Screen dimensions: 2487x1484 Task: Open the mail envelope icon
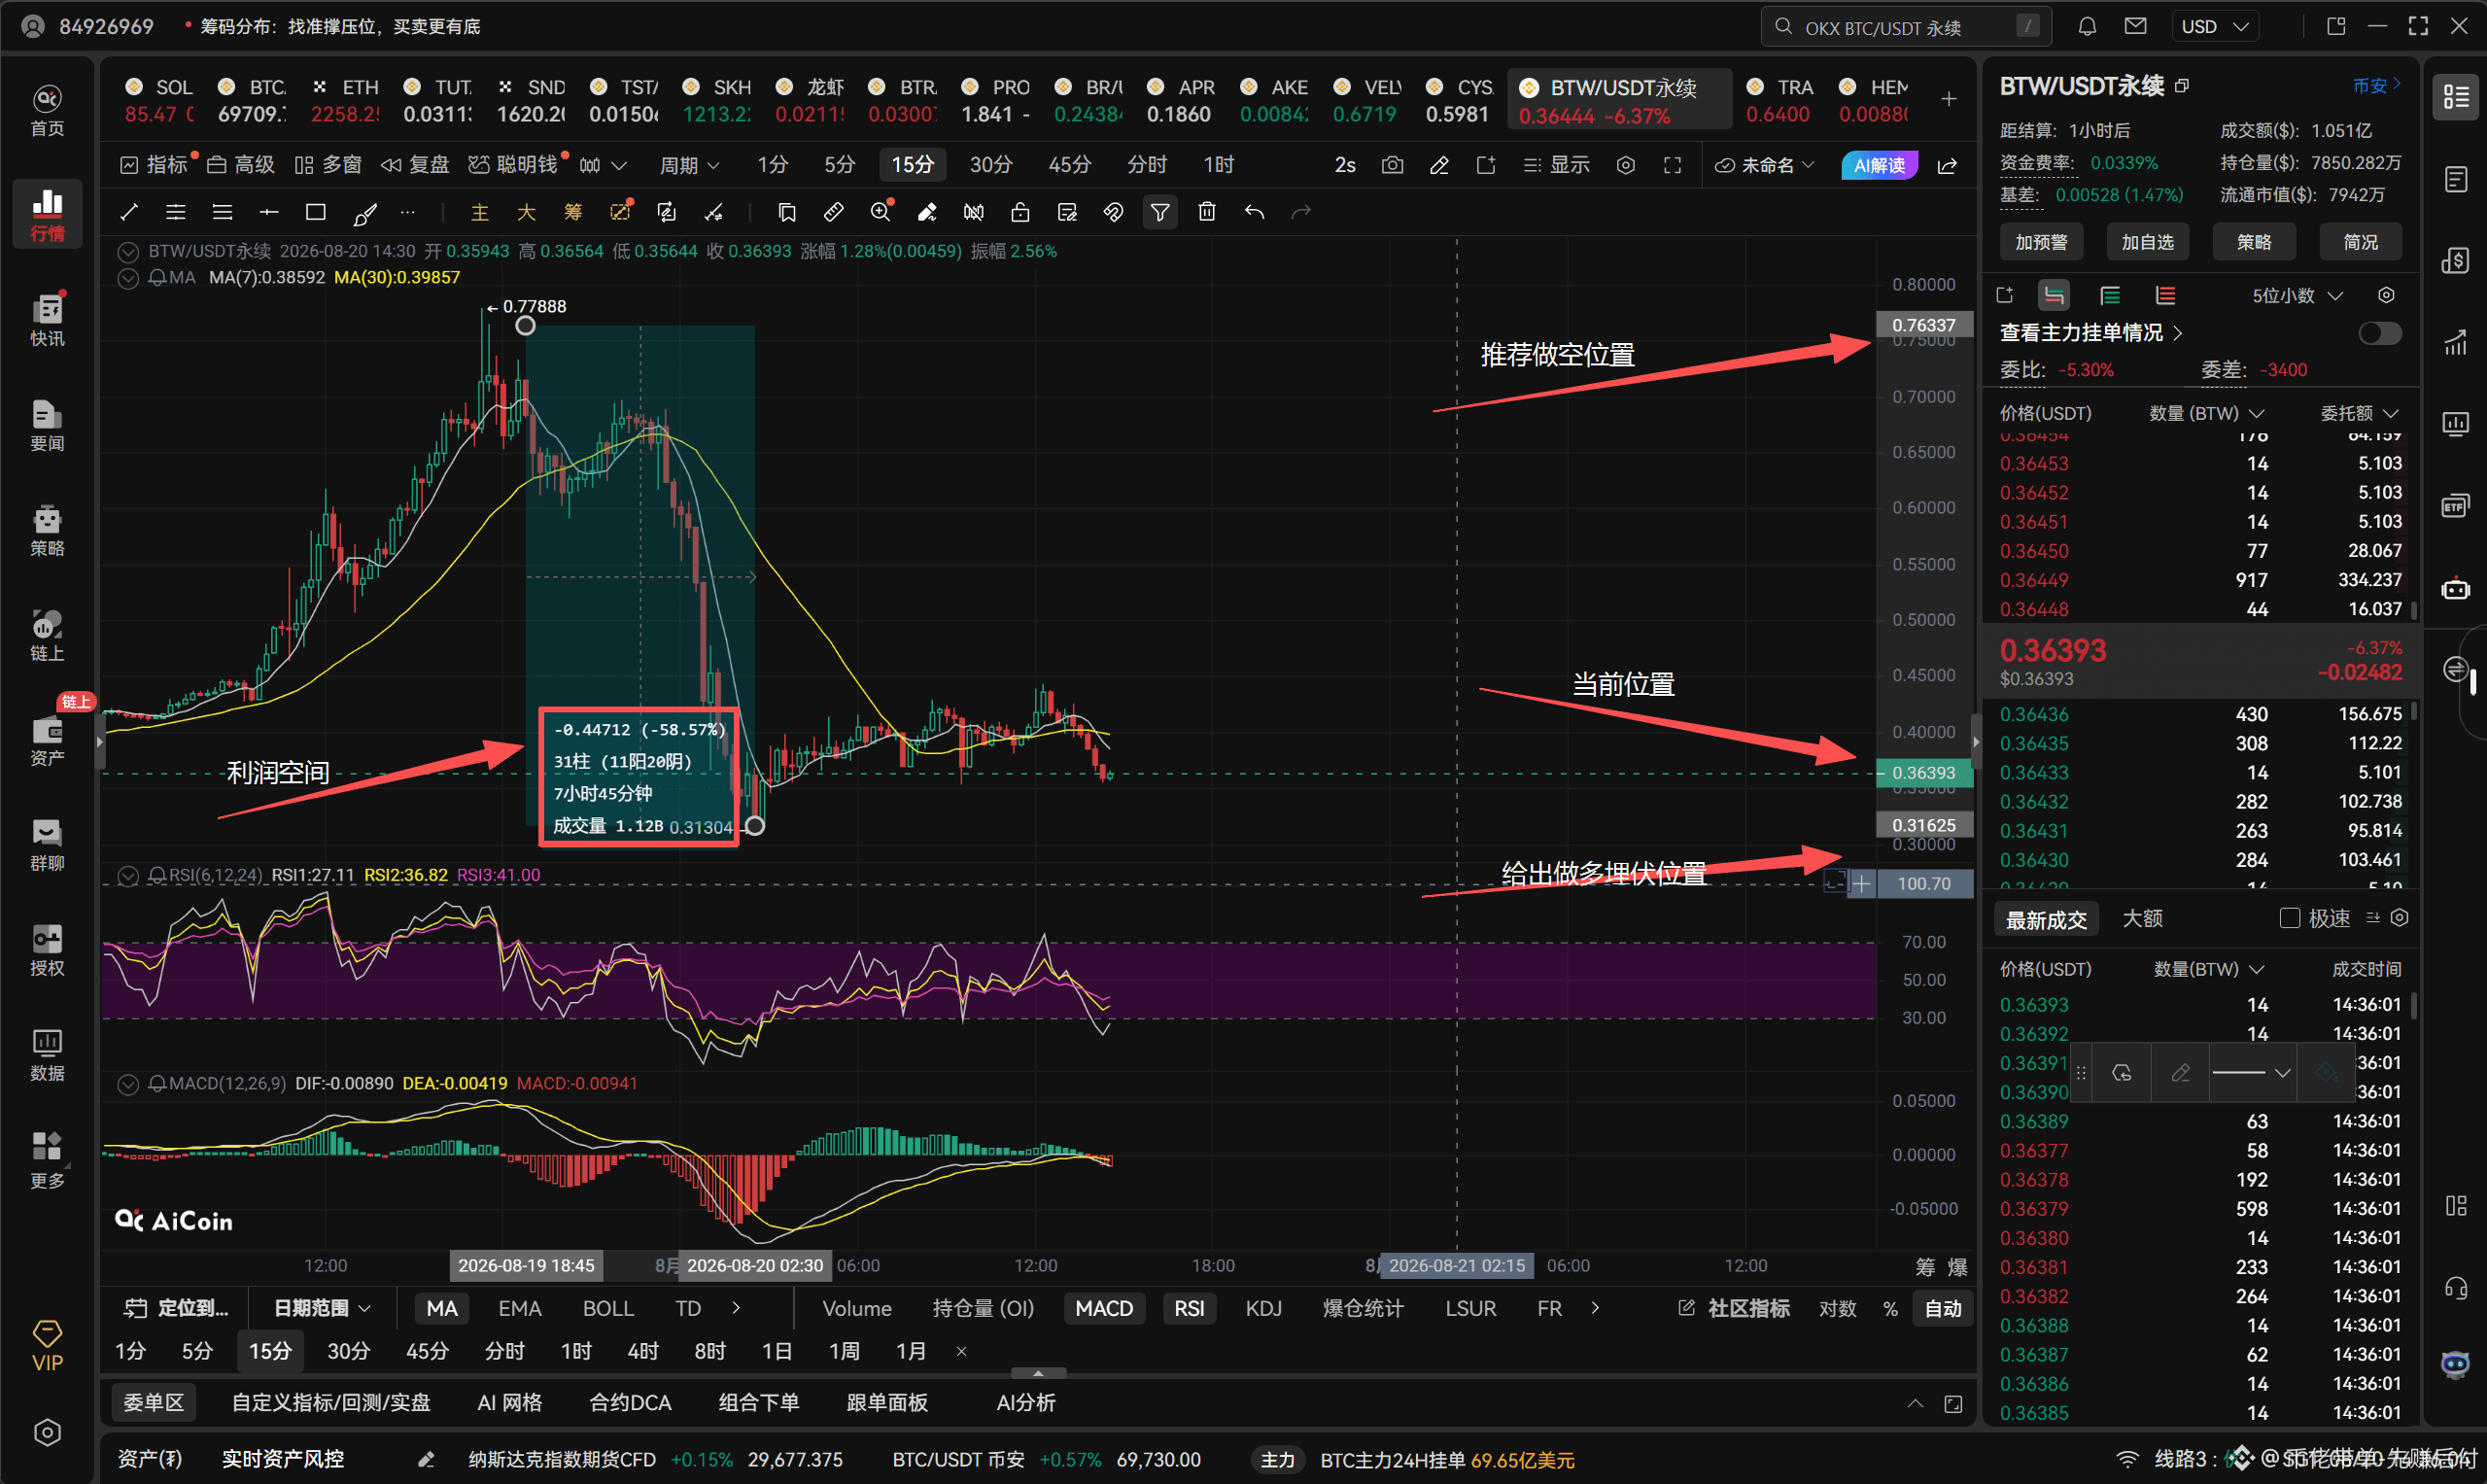point(2135,27)
